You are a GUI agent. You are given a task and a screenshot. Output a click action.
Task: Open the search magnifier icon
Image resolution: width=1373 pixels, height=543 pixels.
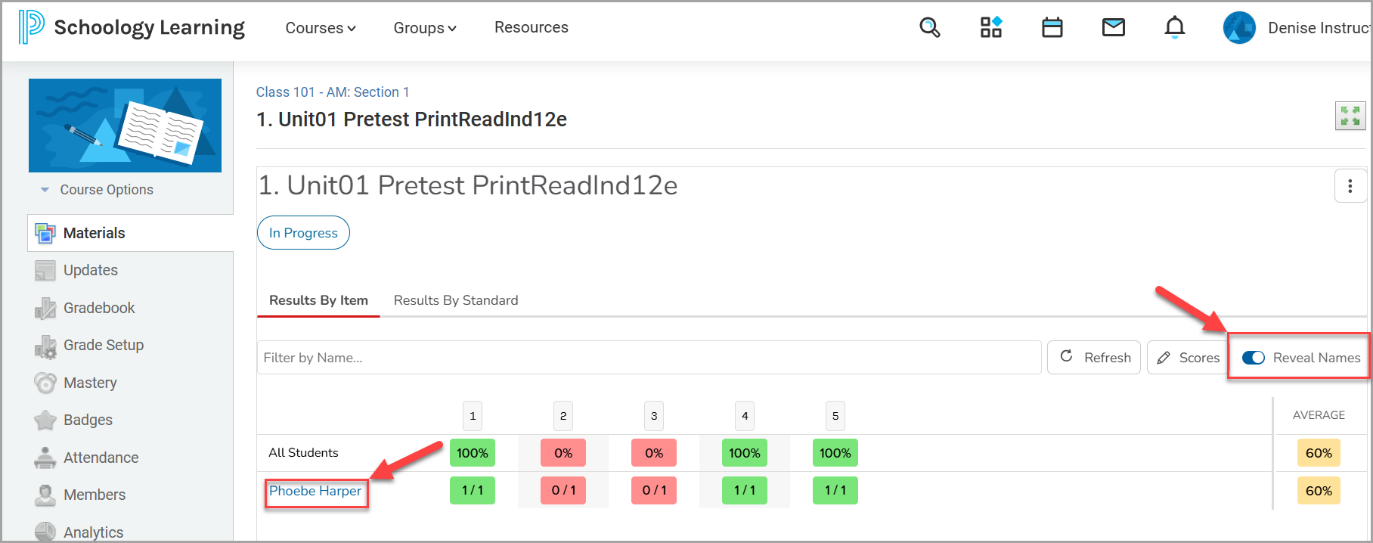coord(930,28)
